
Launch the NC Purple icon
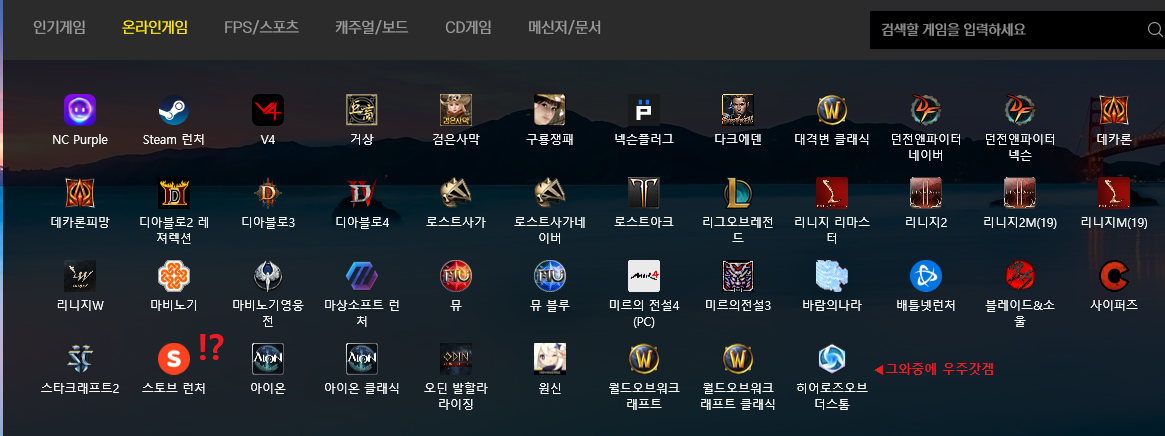[79, 110]
